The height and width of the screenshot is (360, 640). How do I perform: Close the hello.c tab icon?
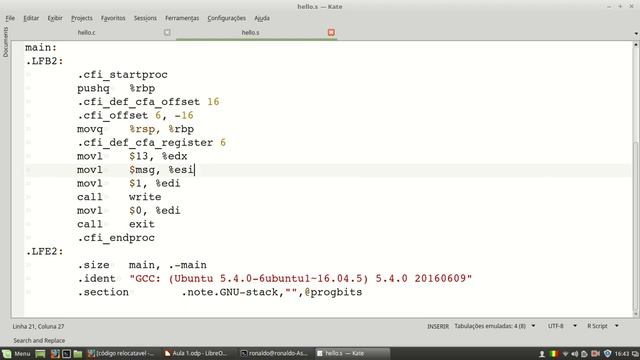click(167, 32)
